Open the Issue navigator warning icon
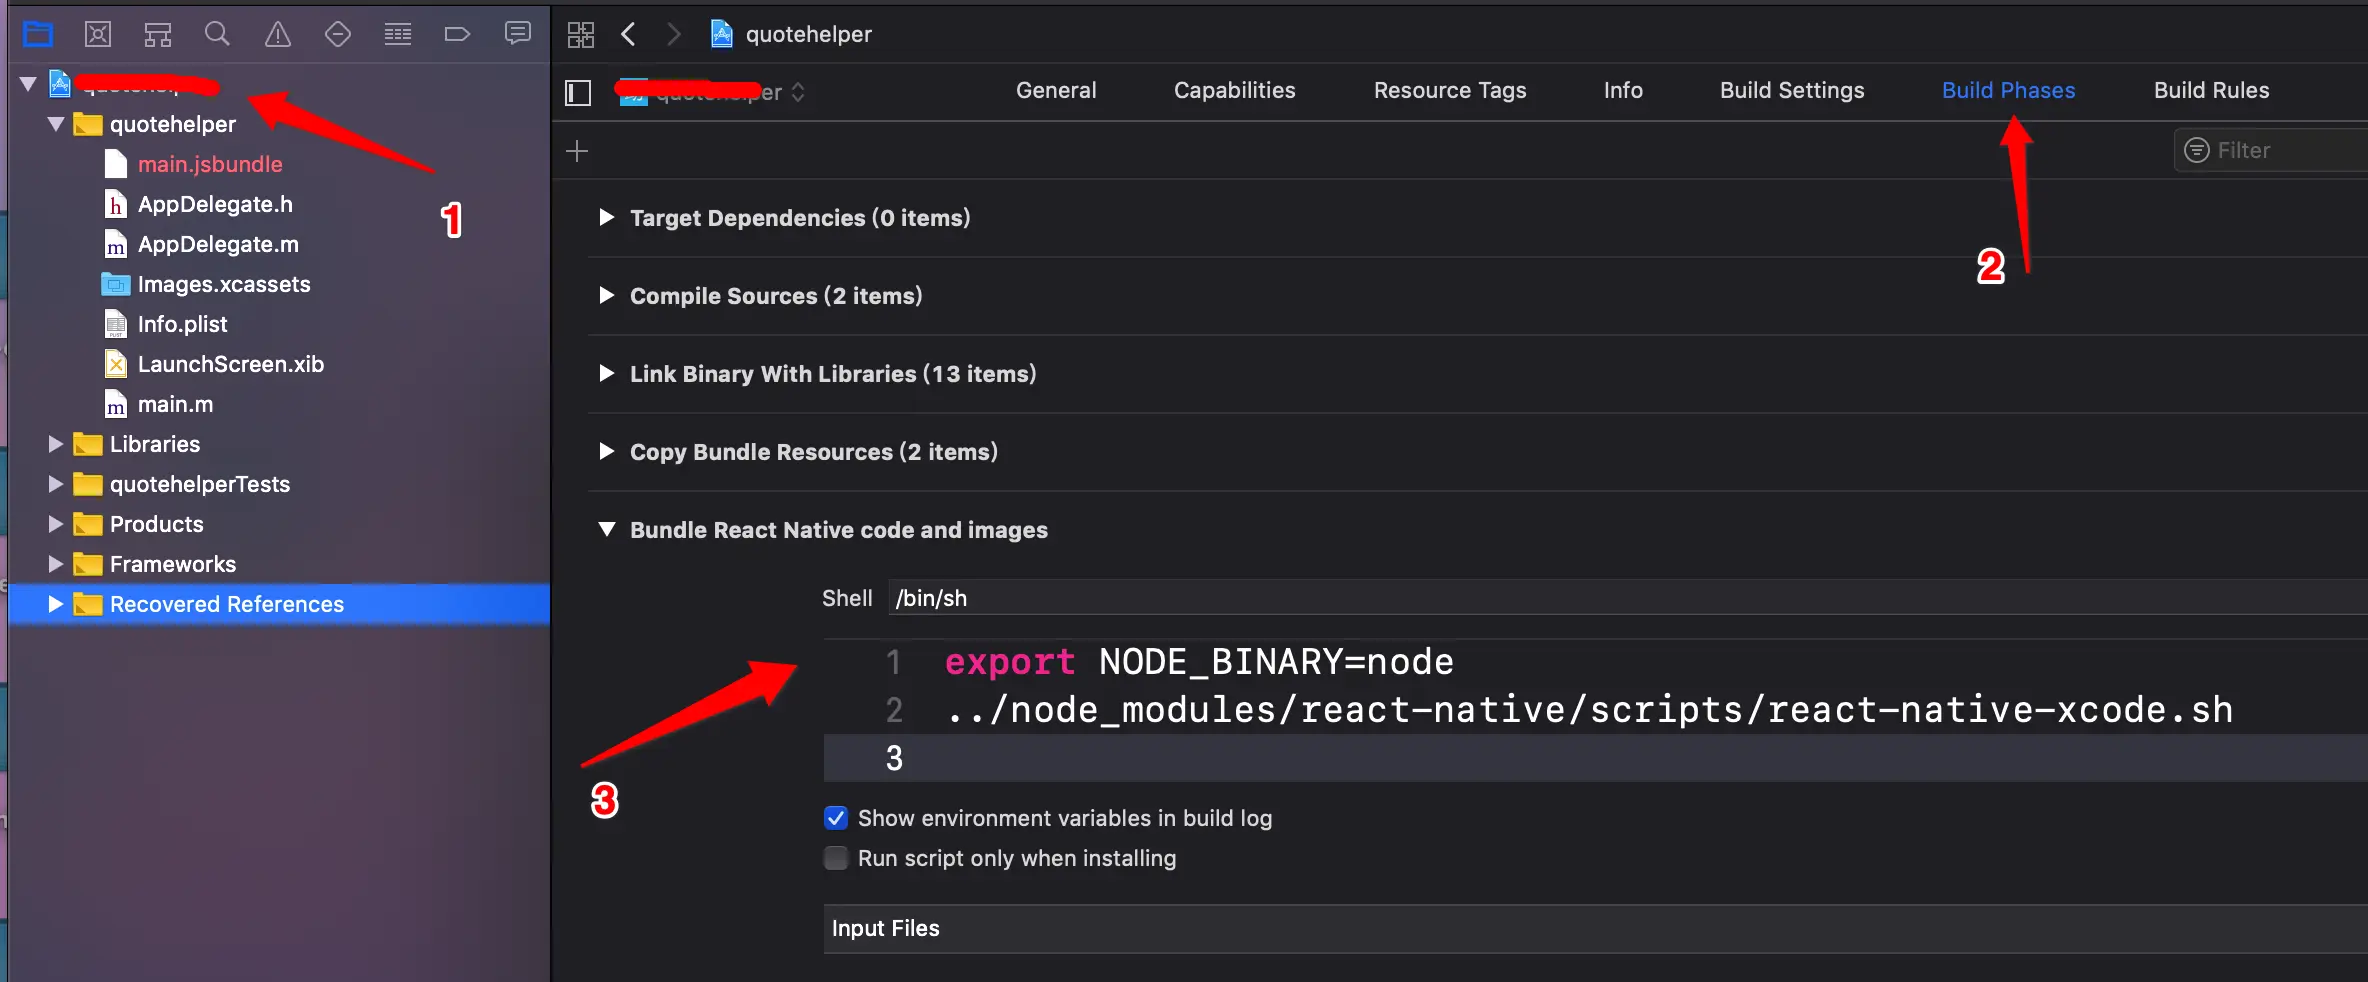Screen dimensions: 2368x982 (x=278, y=34)
